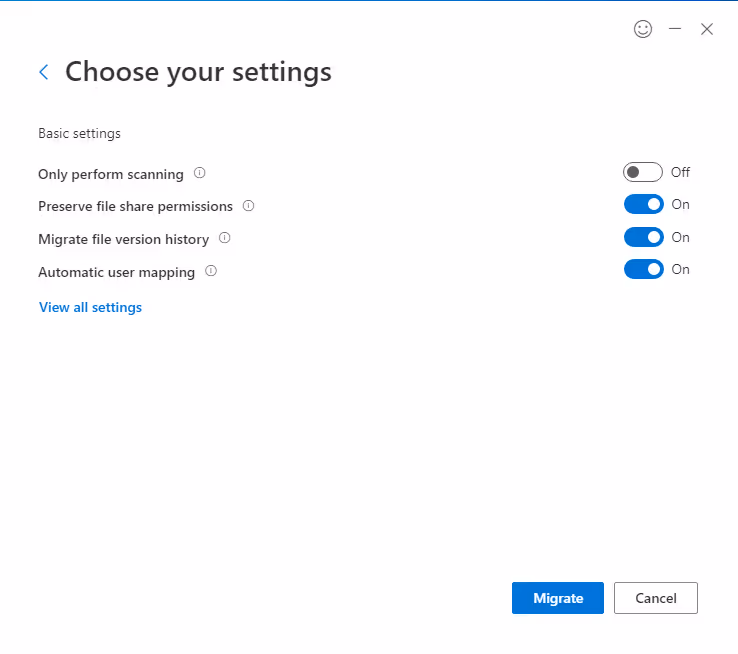Show info for Preserve file share permissions

(x=248, y=206)
